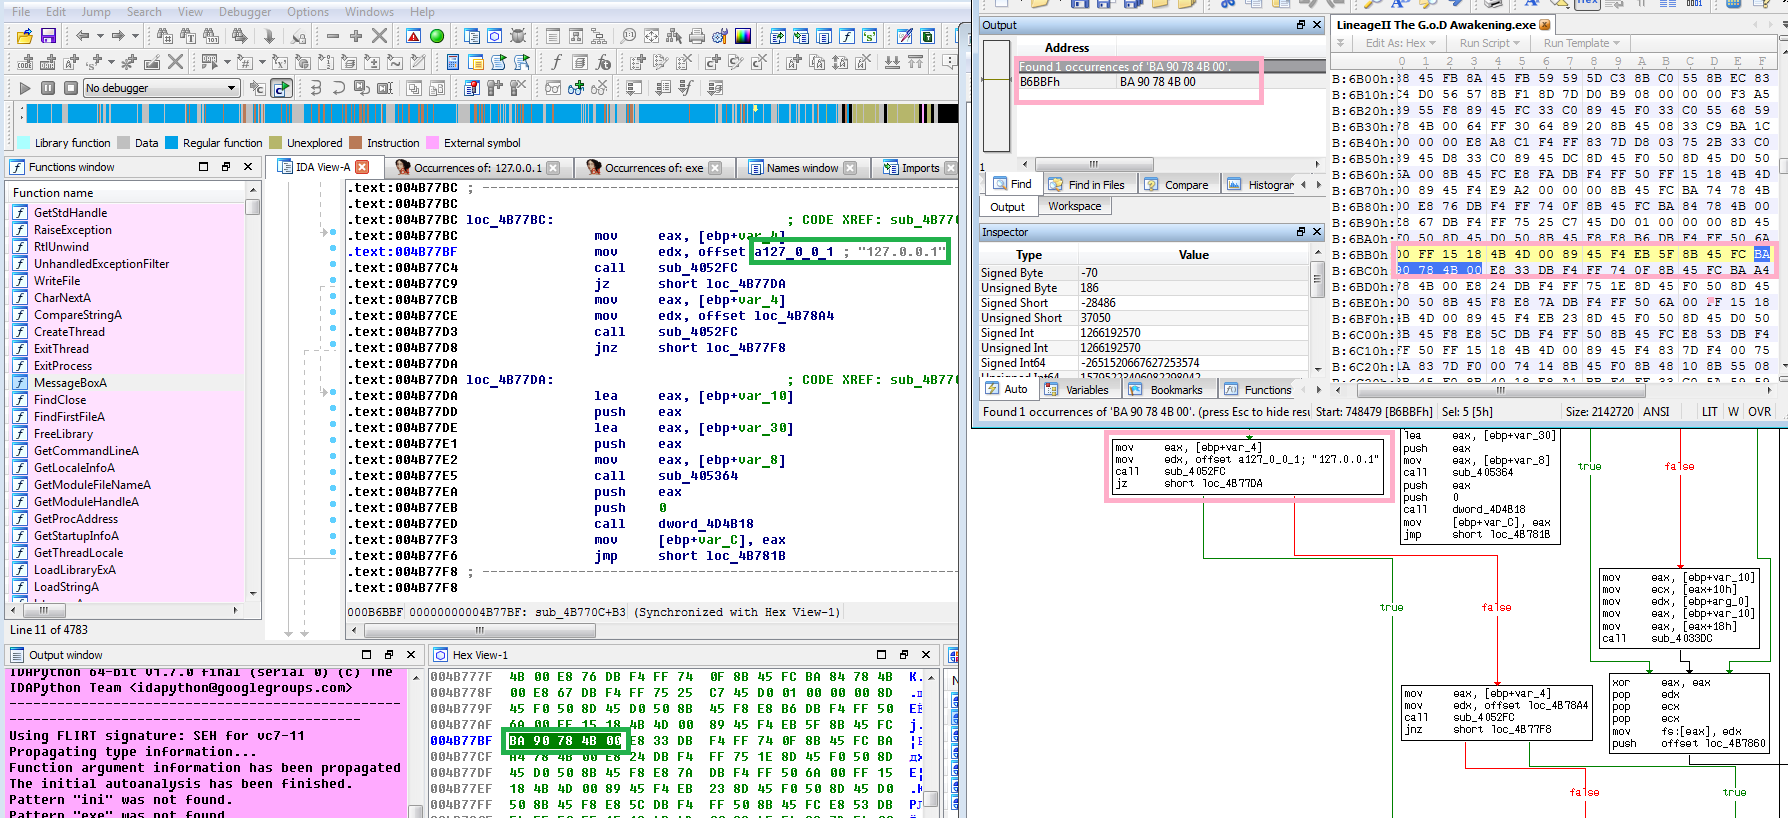Open the Jump menu
Image resolution: width=1788 pixels, height=818 pixels.
[96, 12]
